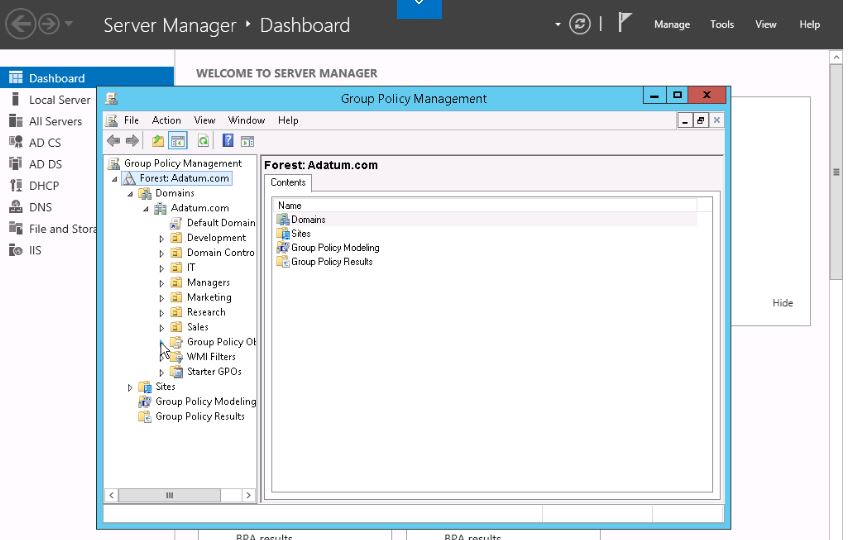
Task: Expand the Managers OU
Action: [161, 283]
